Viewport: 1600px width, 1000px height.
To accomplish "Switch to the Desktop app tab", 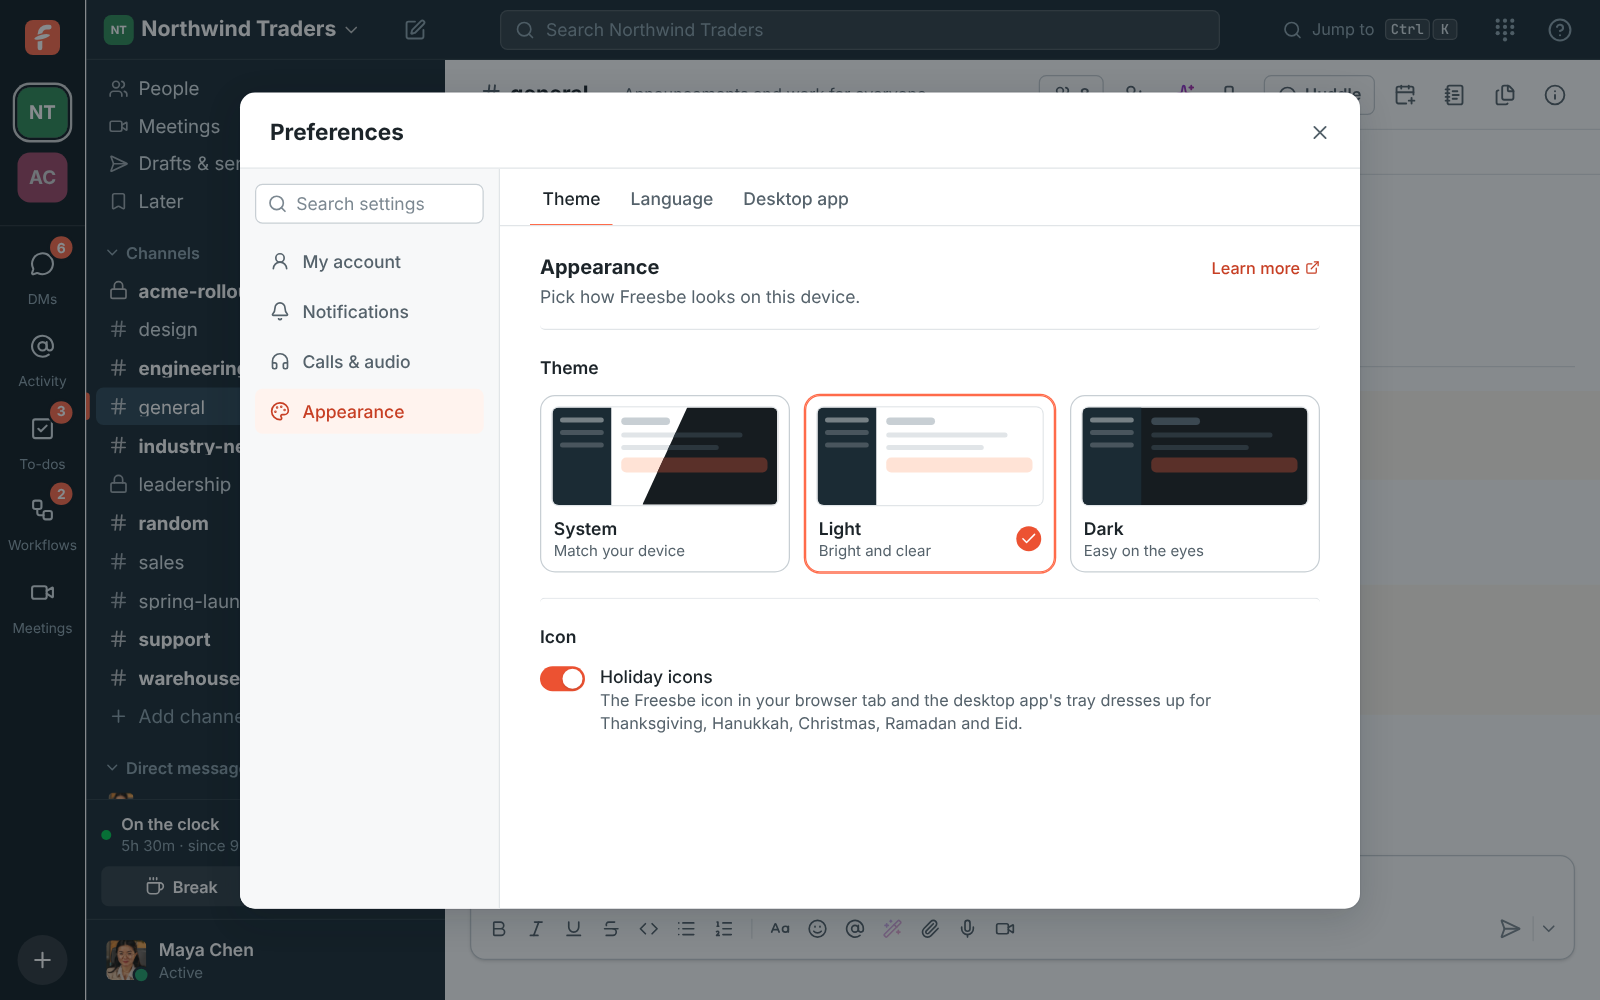I will click(796, 199).
